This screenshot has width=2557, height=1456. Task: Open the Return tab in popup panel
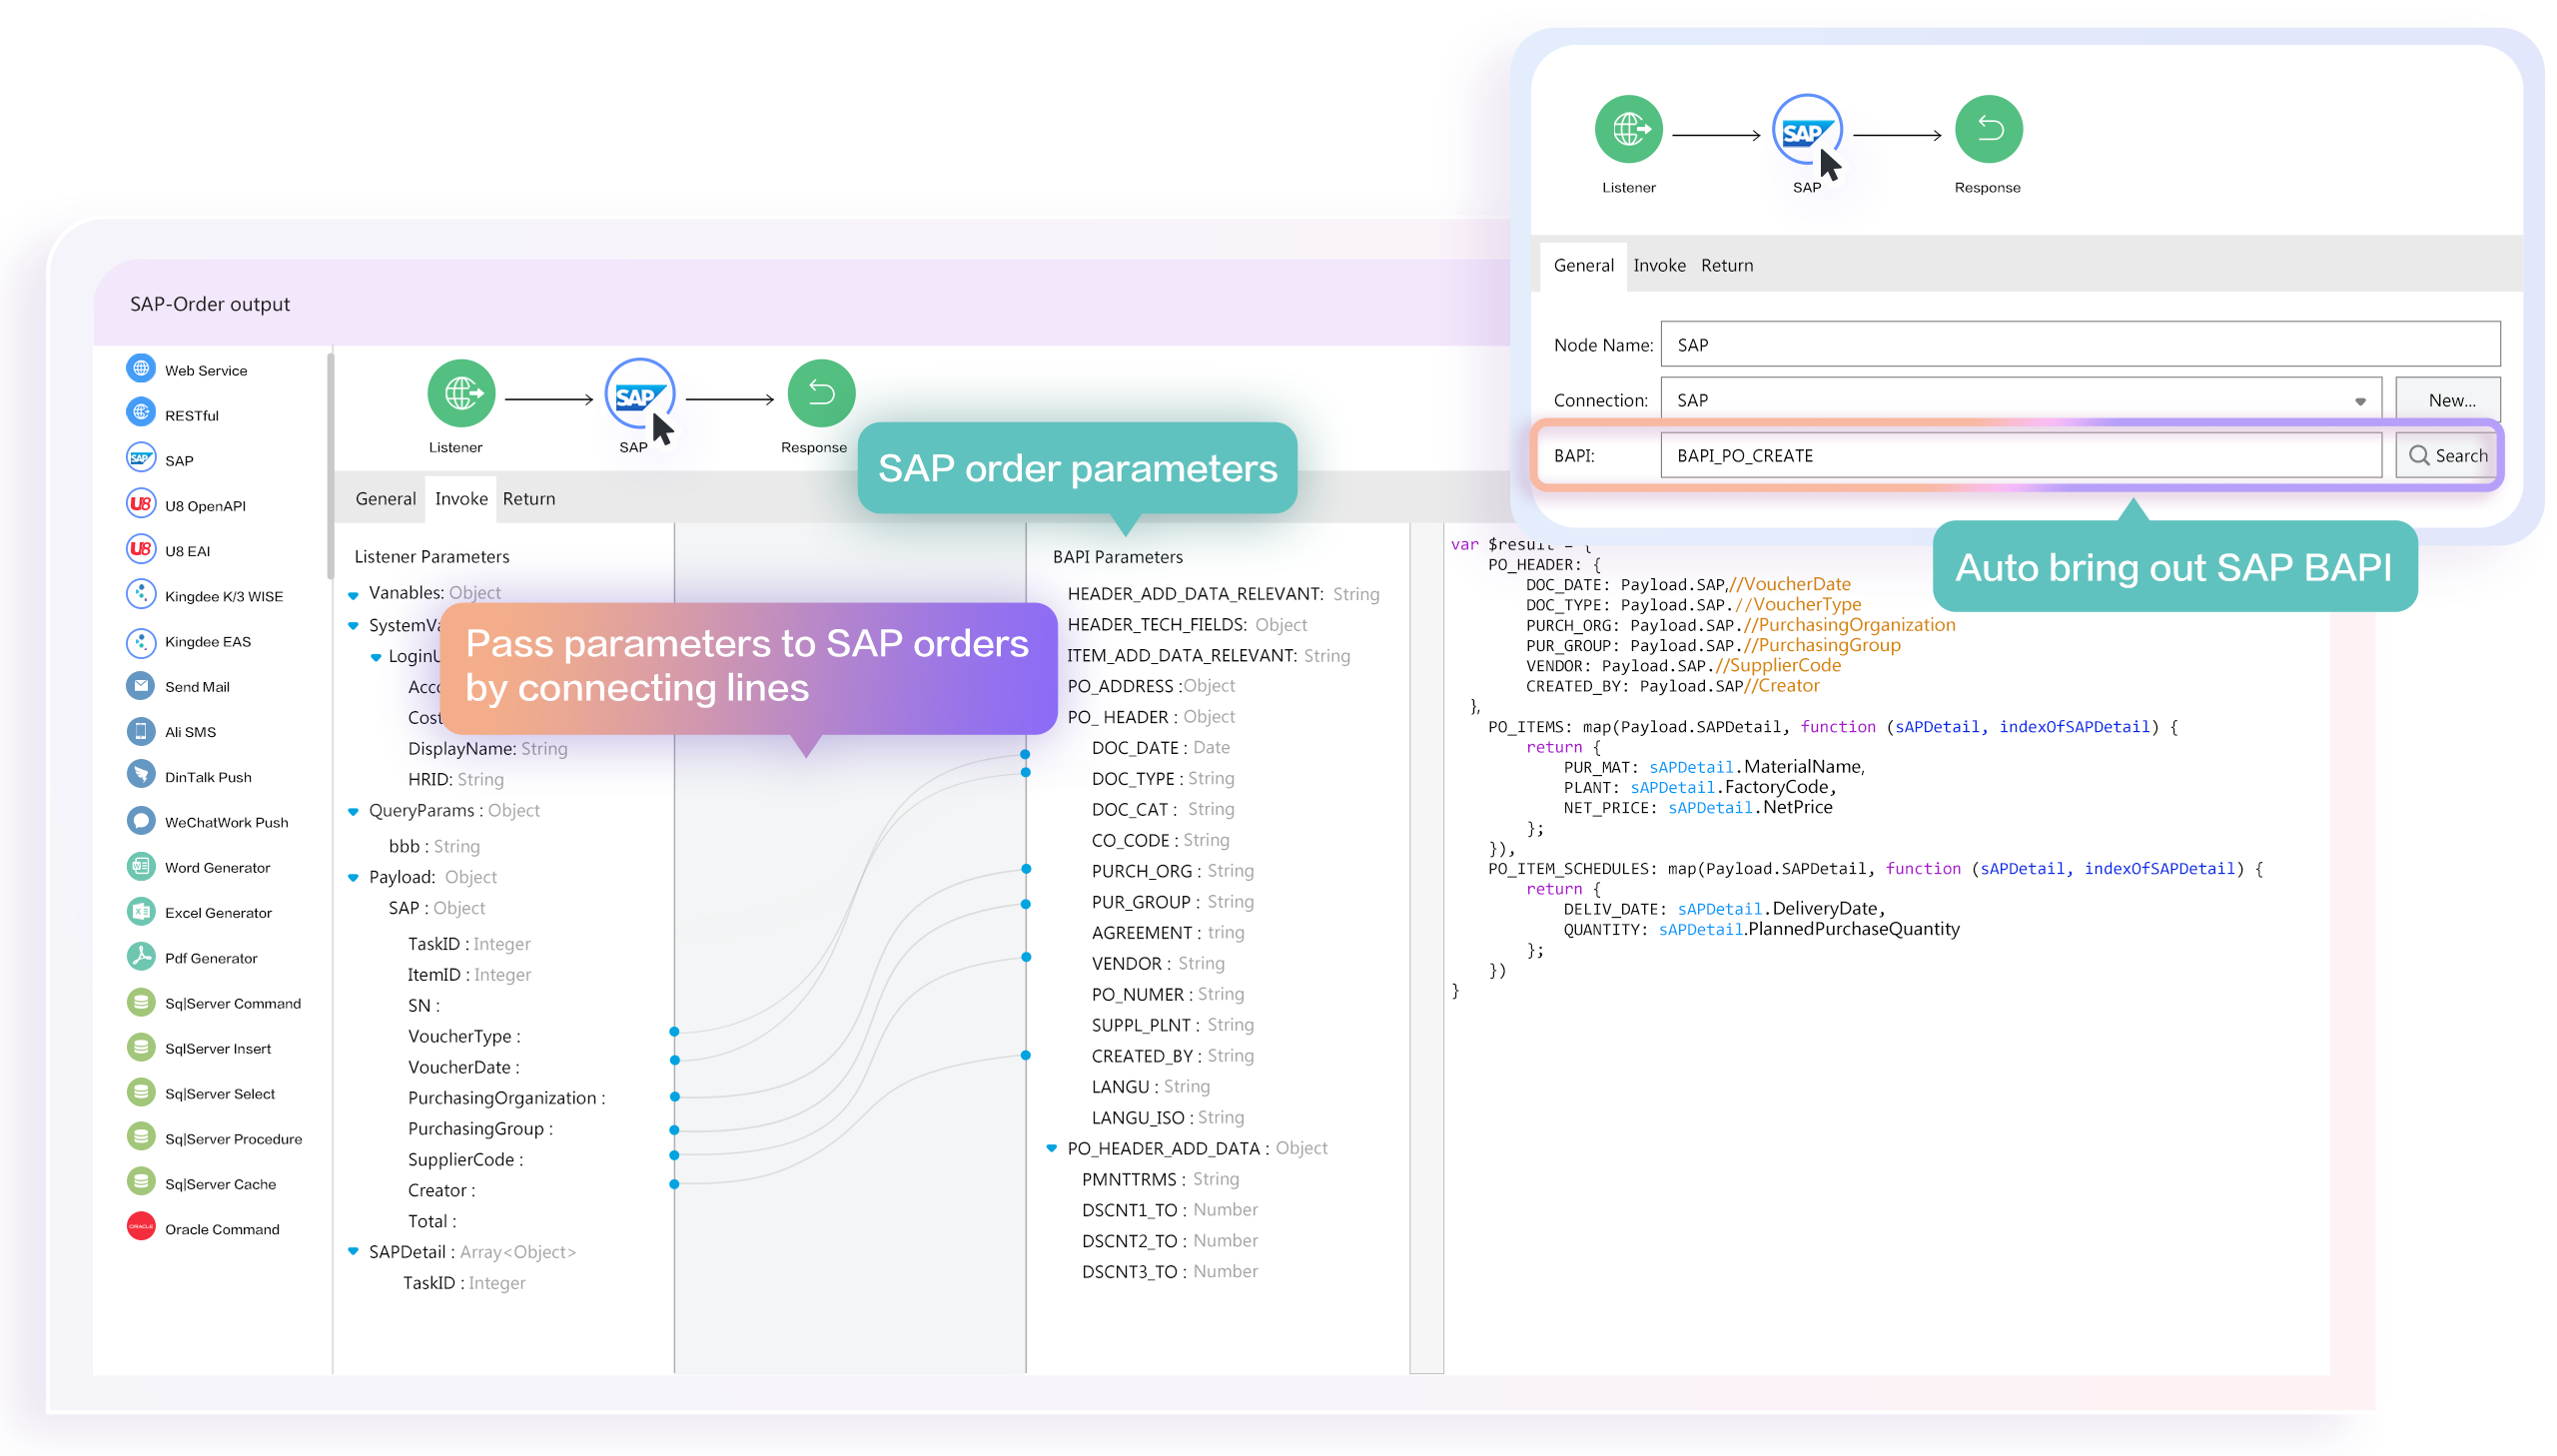[x=1727, y=265]
